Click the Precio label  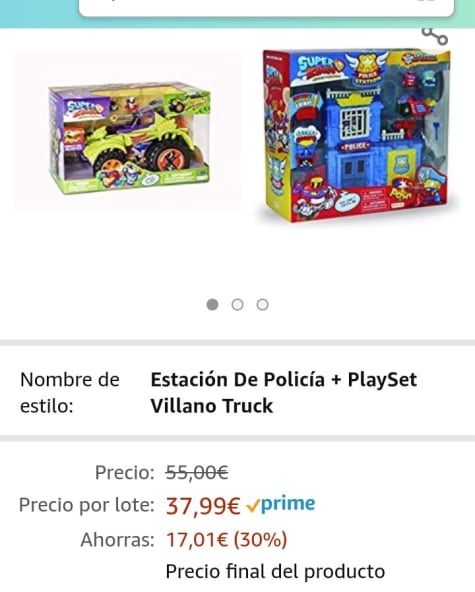click(125, 472)
